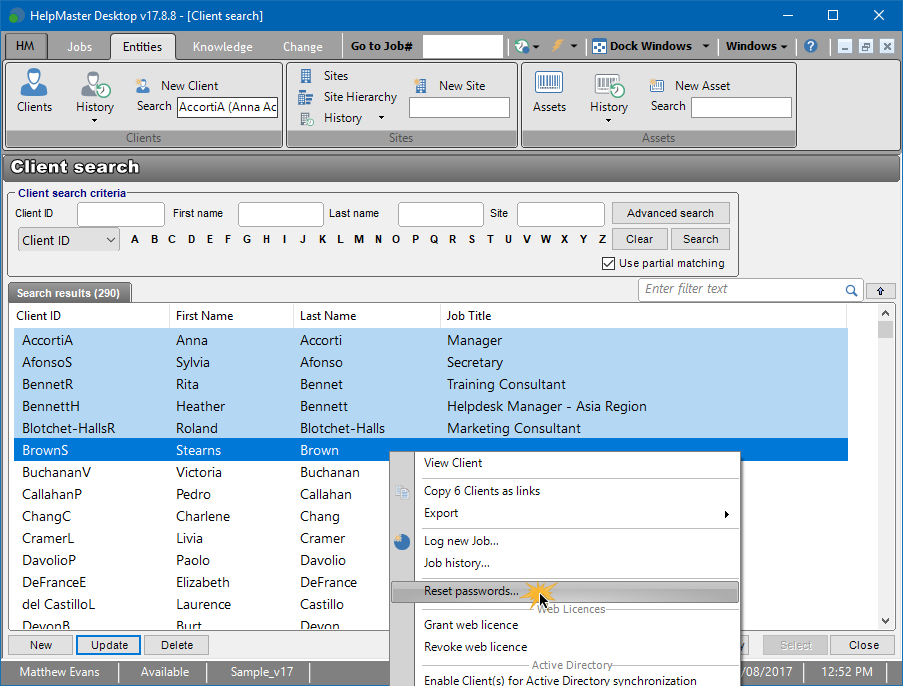This screenshot has height=686, width=903.
Task: Expand the Client ID sort dropdown
Action: (111, 240)
